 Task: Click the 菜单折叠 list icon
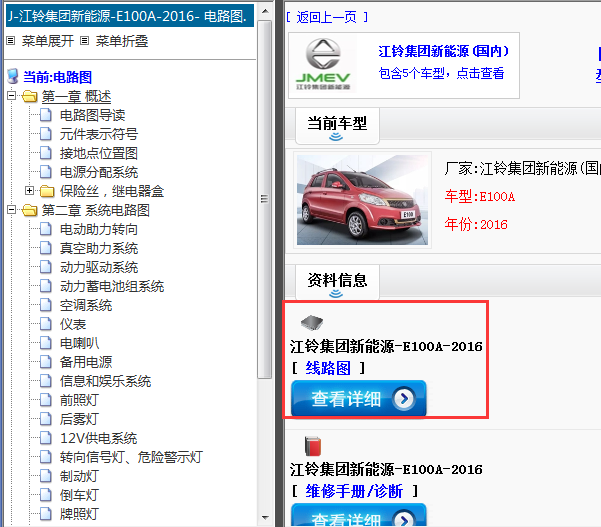point(85,40)
